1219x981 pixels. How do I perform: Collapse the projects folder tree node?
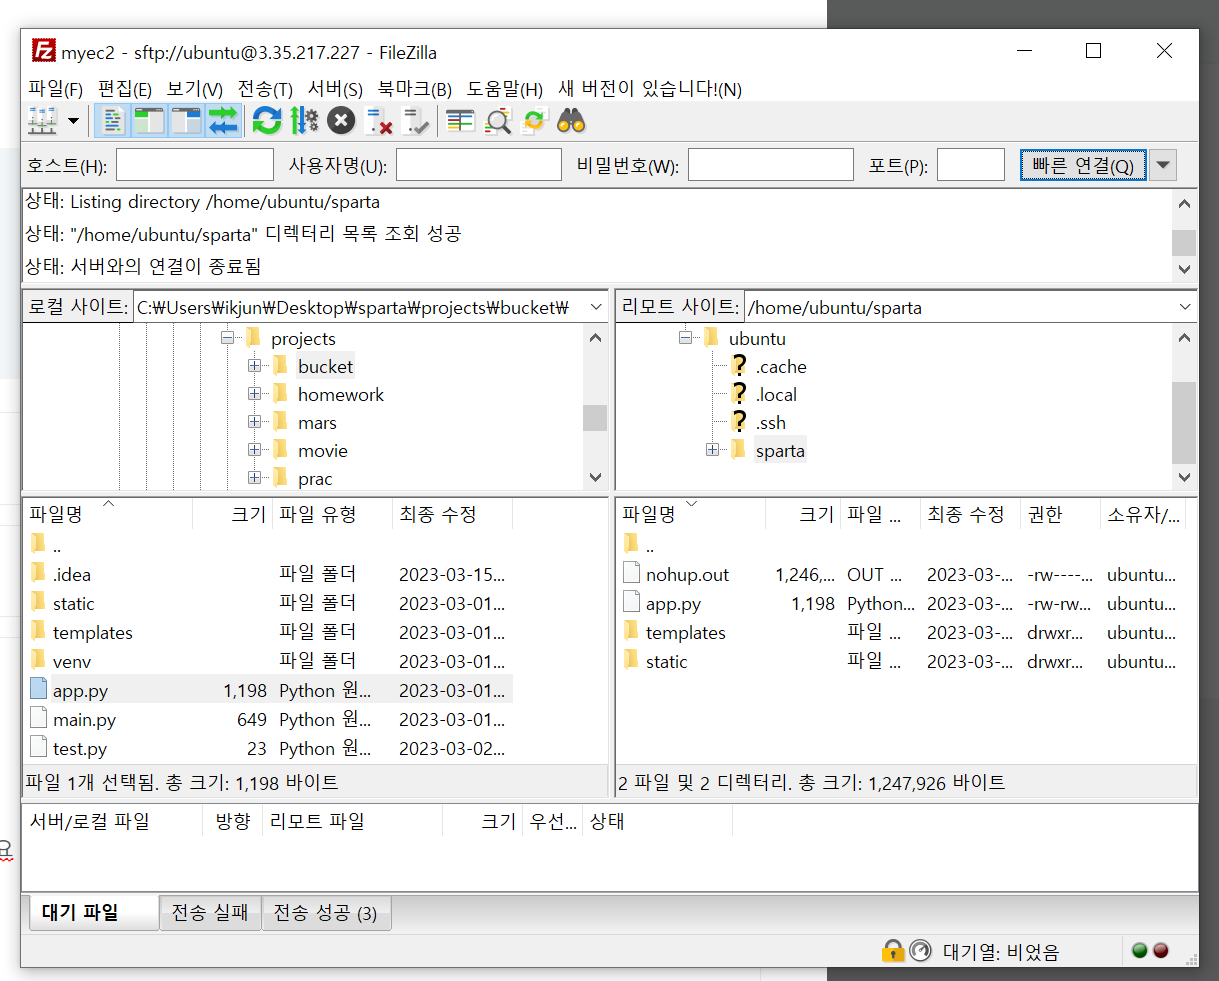[227, 338]
